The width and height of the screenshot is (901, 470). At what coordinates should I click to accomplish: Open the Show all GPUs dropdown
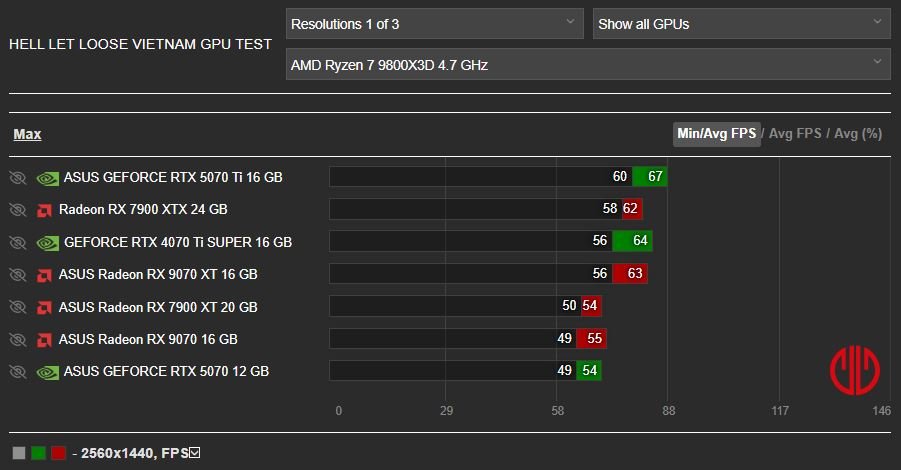click(741, 24)
